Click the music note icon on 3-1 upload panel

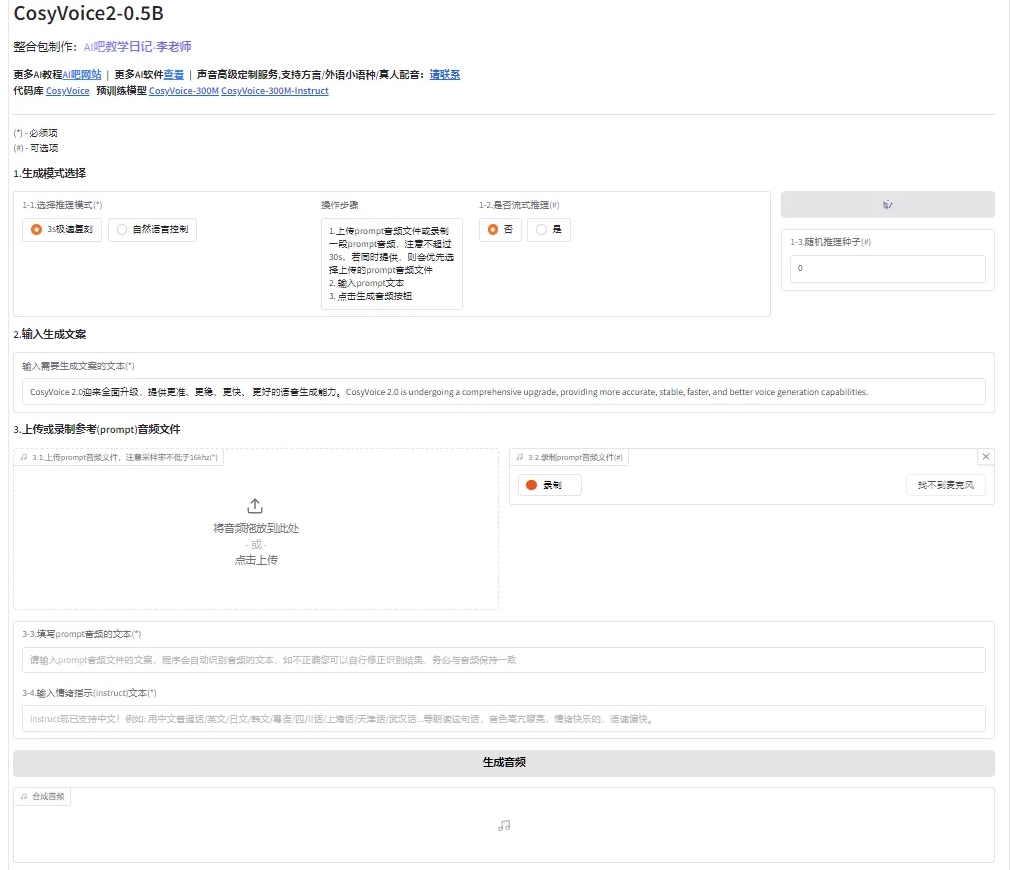tap(26, 457)
